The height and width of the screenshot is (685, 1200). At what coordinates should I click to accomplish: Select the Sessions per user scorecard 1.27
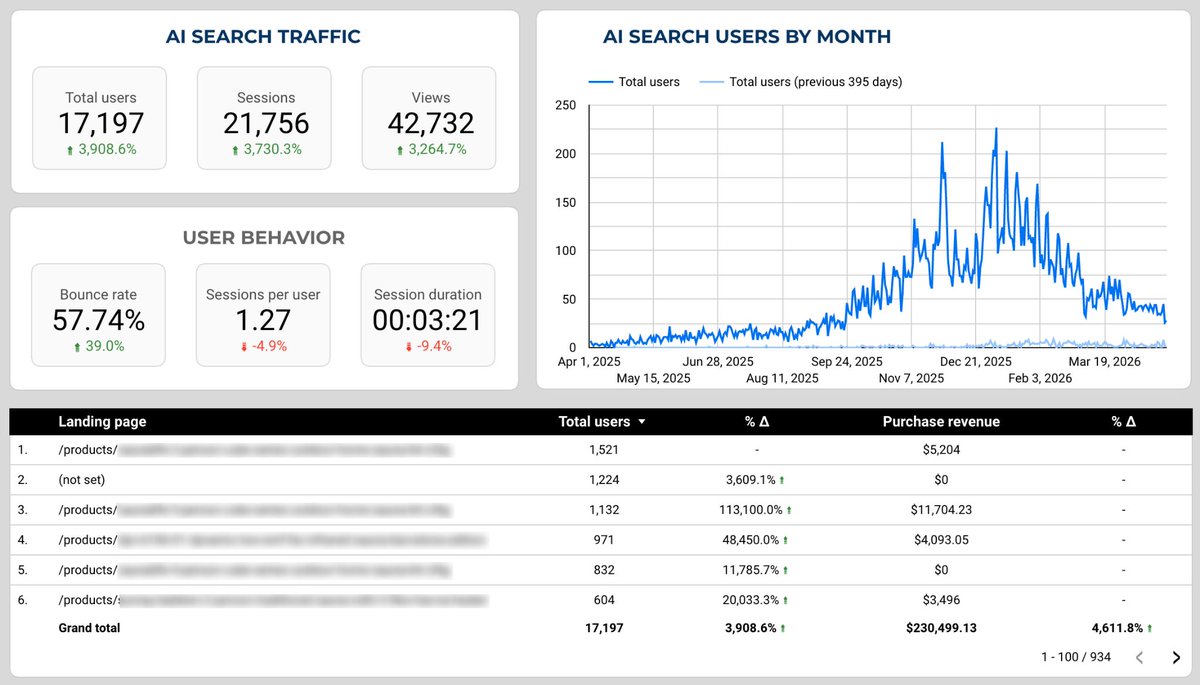click(263, 314)
